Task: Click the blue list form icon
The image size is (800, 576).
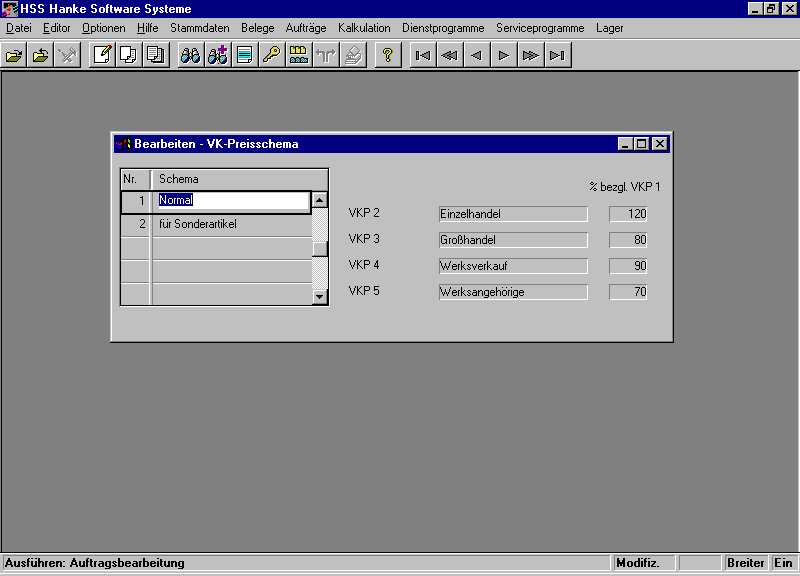Action: click(244, 55)
